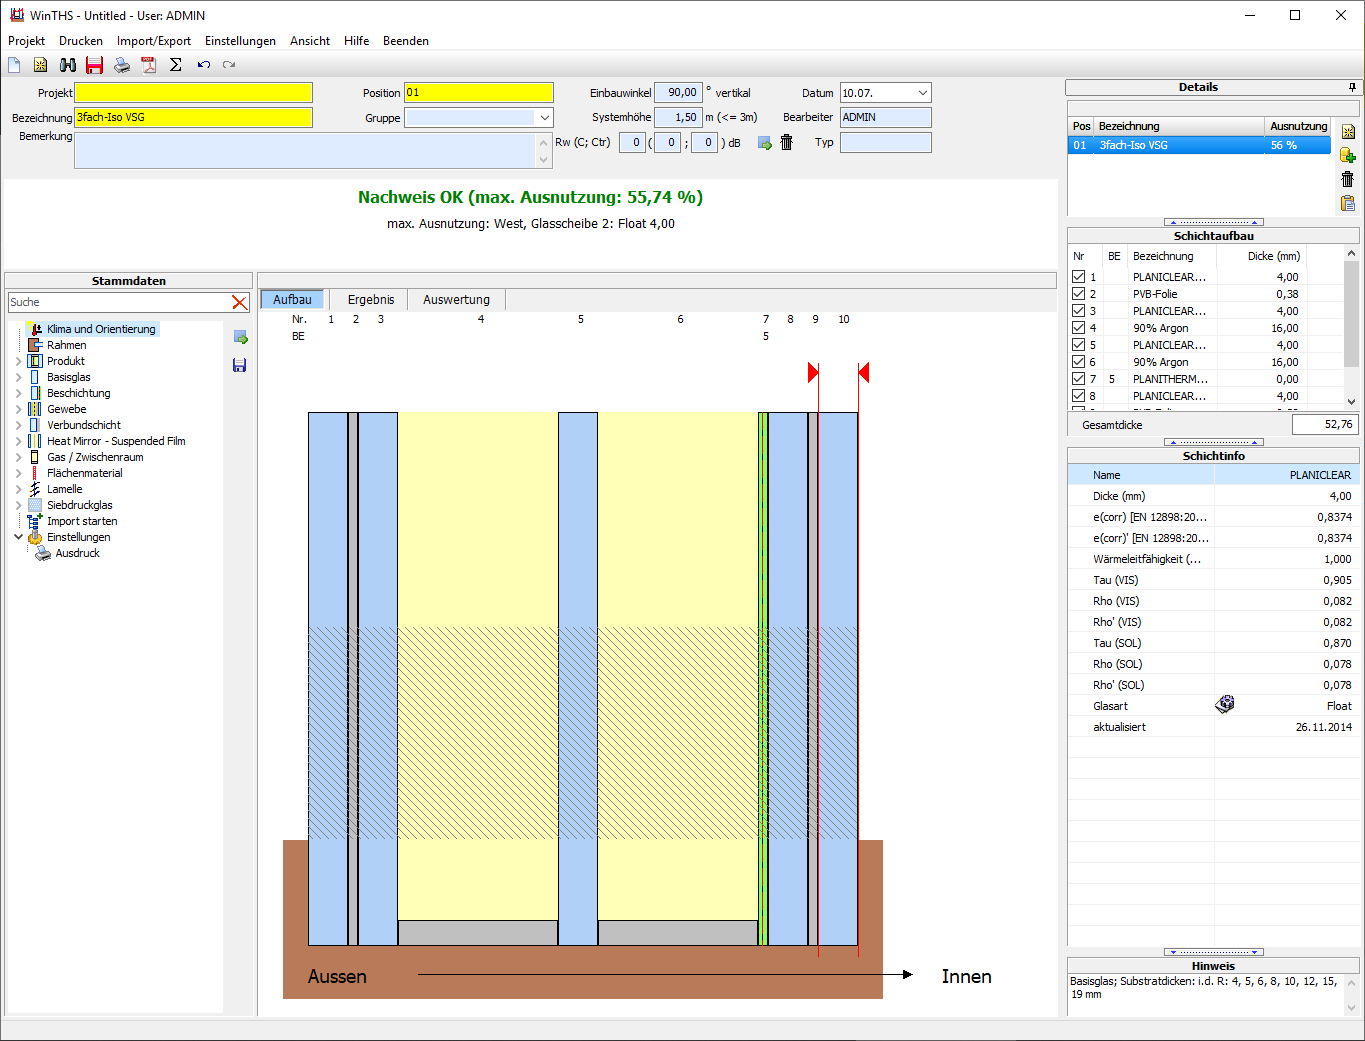Click the printer icon in toolbar
Viewport: 1365px width, 1041px height.
coord(122,65)
